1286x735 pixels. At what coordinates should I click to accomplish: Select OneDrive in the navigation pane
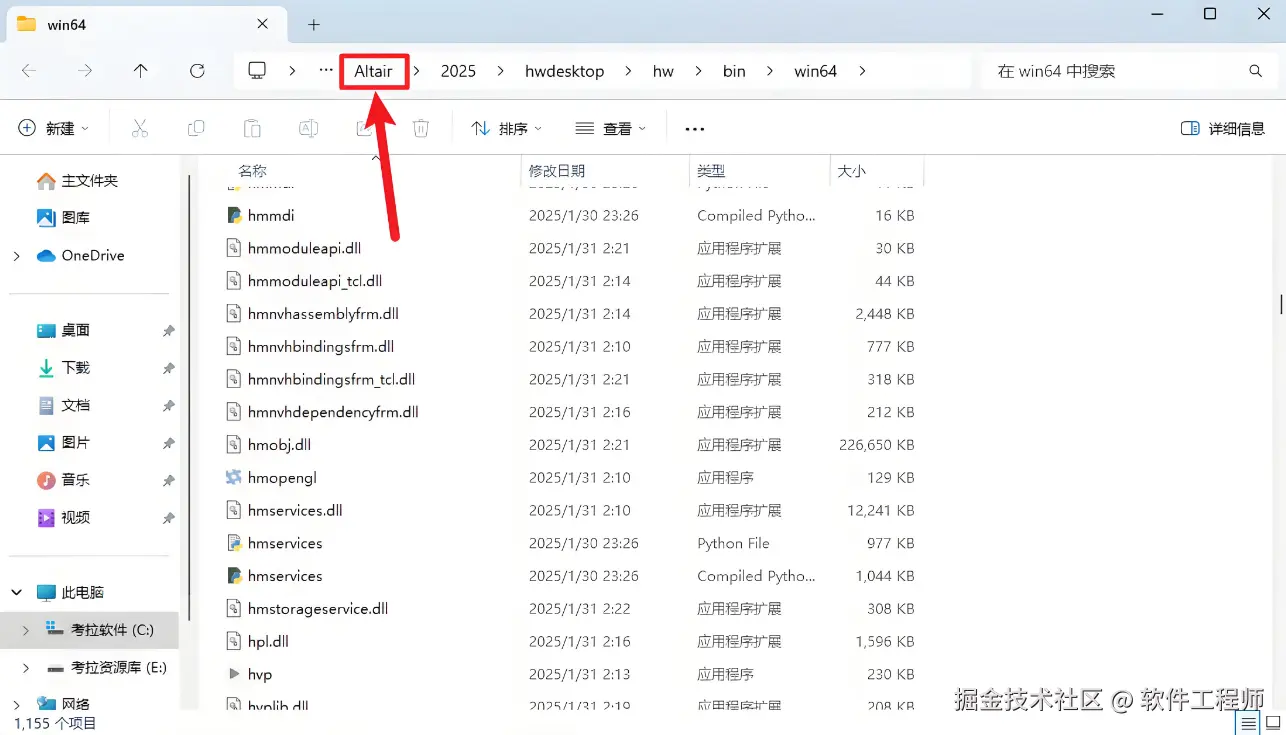click(80, 255)
